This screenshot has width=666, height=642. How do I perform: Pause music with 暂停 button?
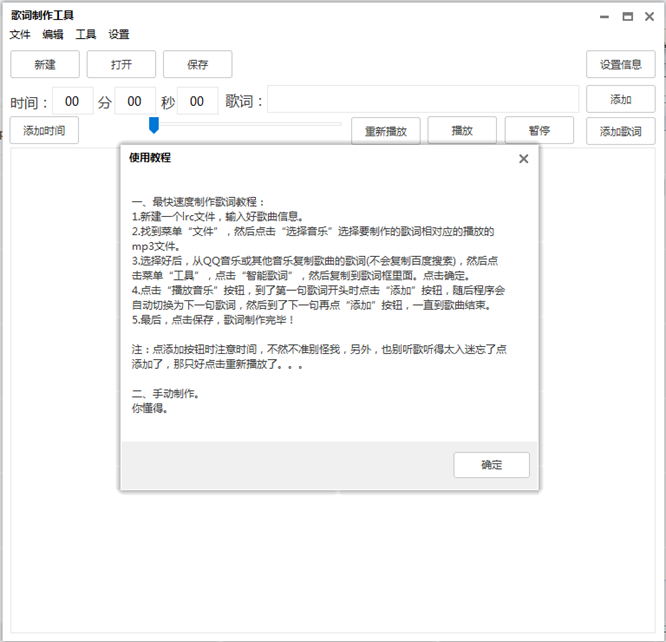[539, 130]
